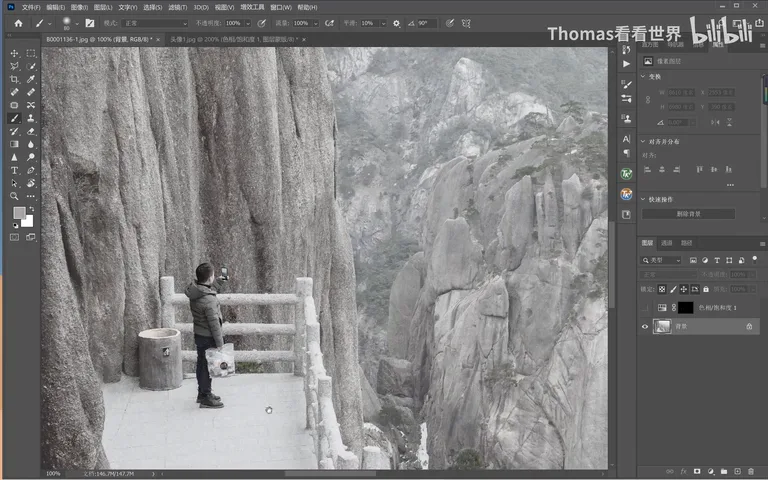Click the Home icon in options bar
The height and width of the screenshot is (480, 768).
click(x=18, y=23)
